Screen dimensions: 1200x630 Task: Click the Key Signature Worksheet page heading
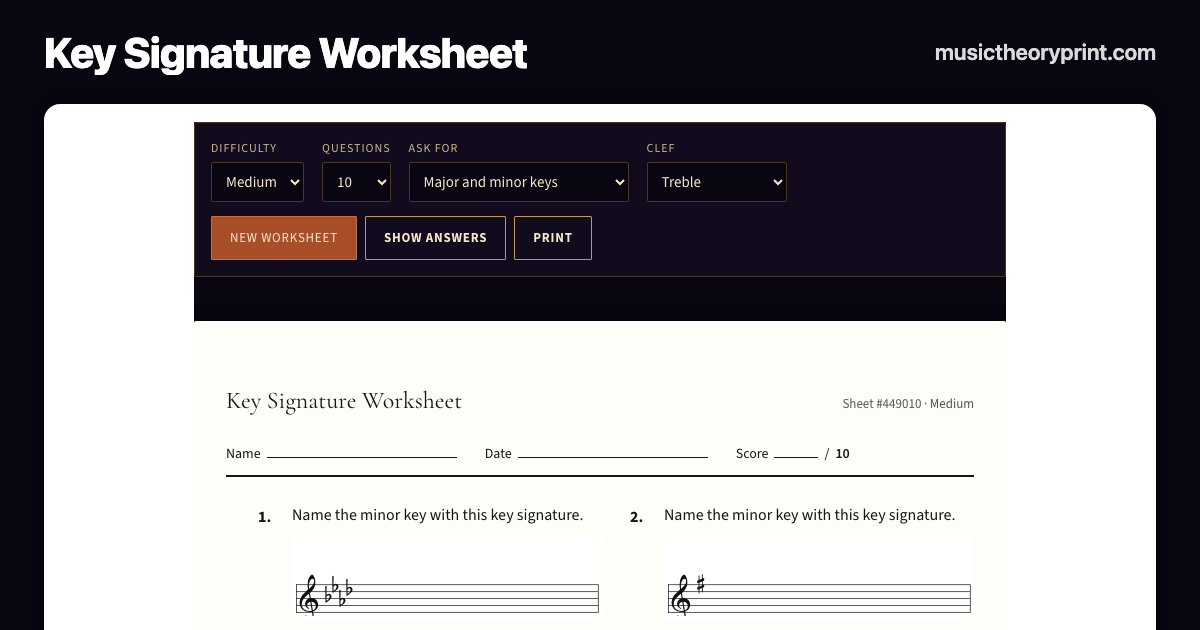point(286,54)
